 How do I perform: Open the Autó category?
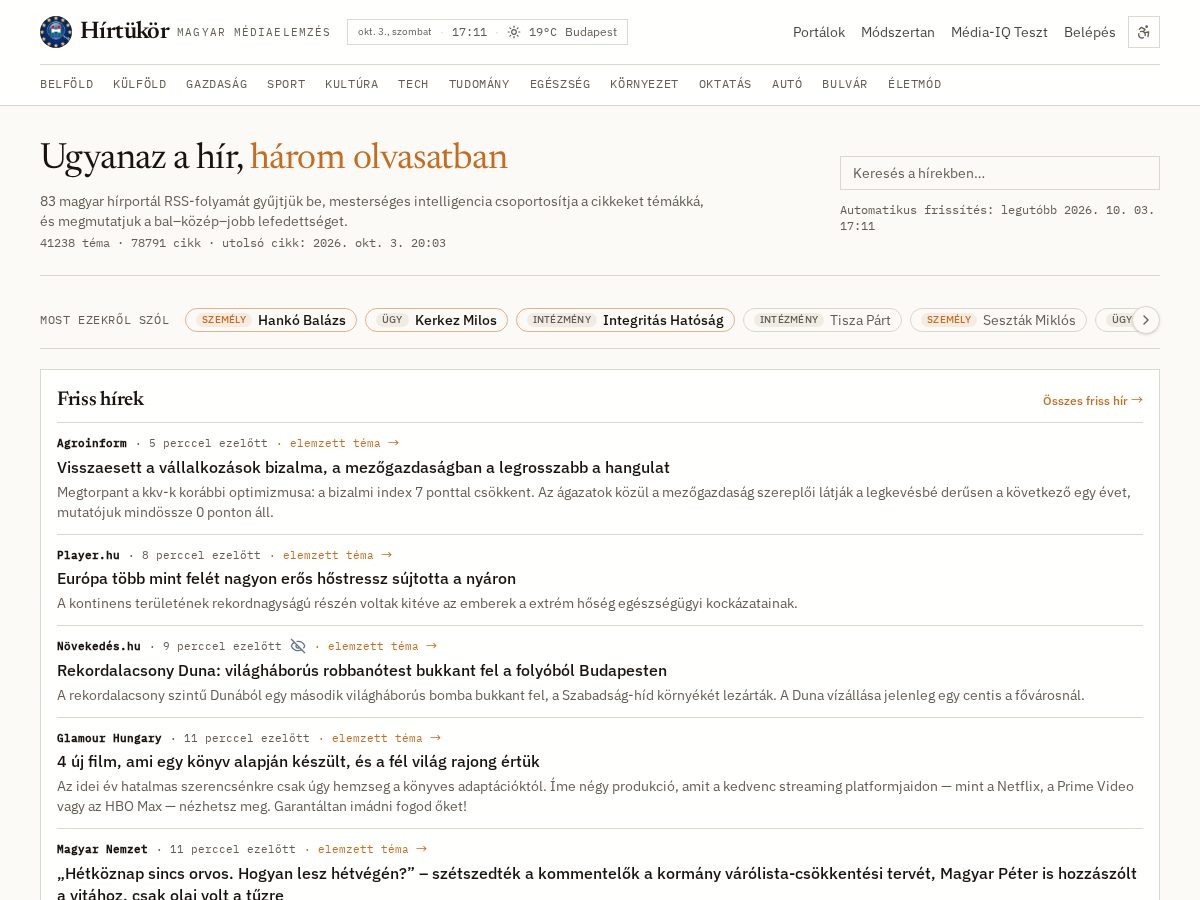pyautogui.click(x=787, y=84)
